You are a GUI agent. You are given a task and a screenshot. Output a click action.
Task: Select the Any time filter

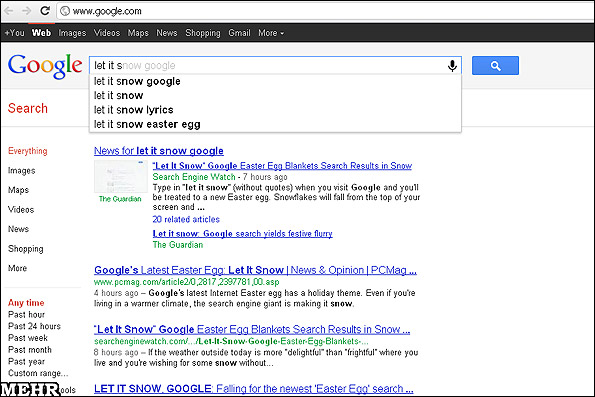pos(26,303)
